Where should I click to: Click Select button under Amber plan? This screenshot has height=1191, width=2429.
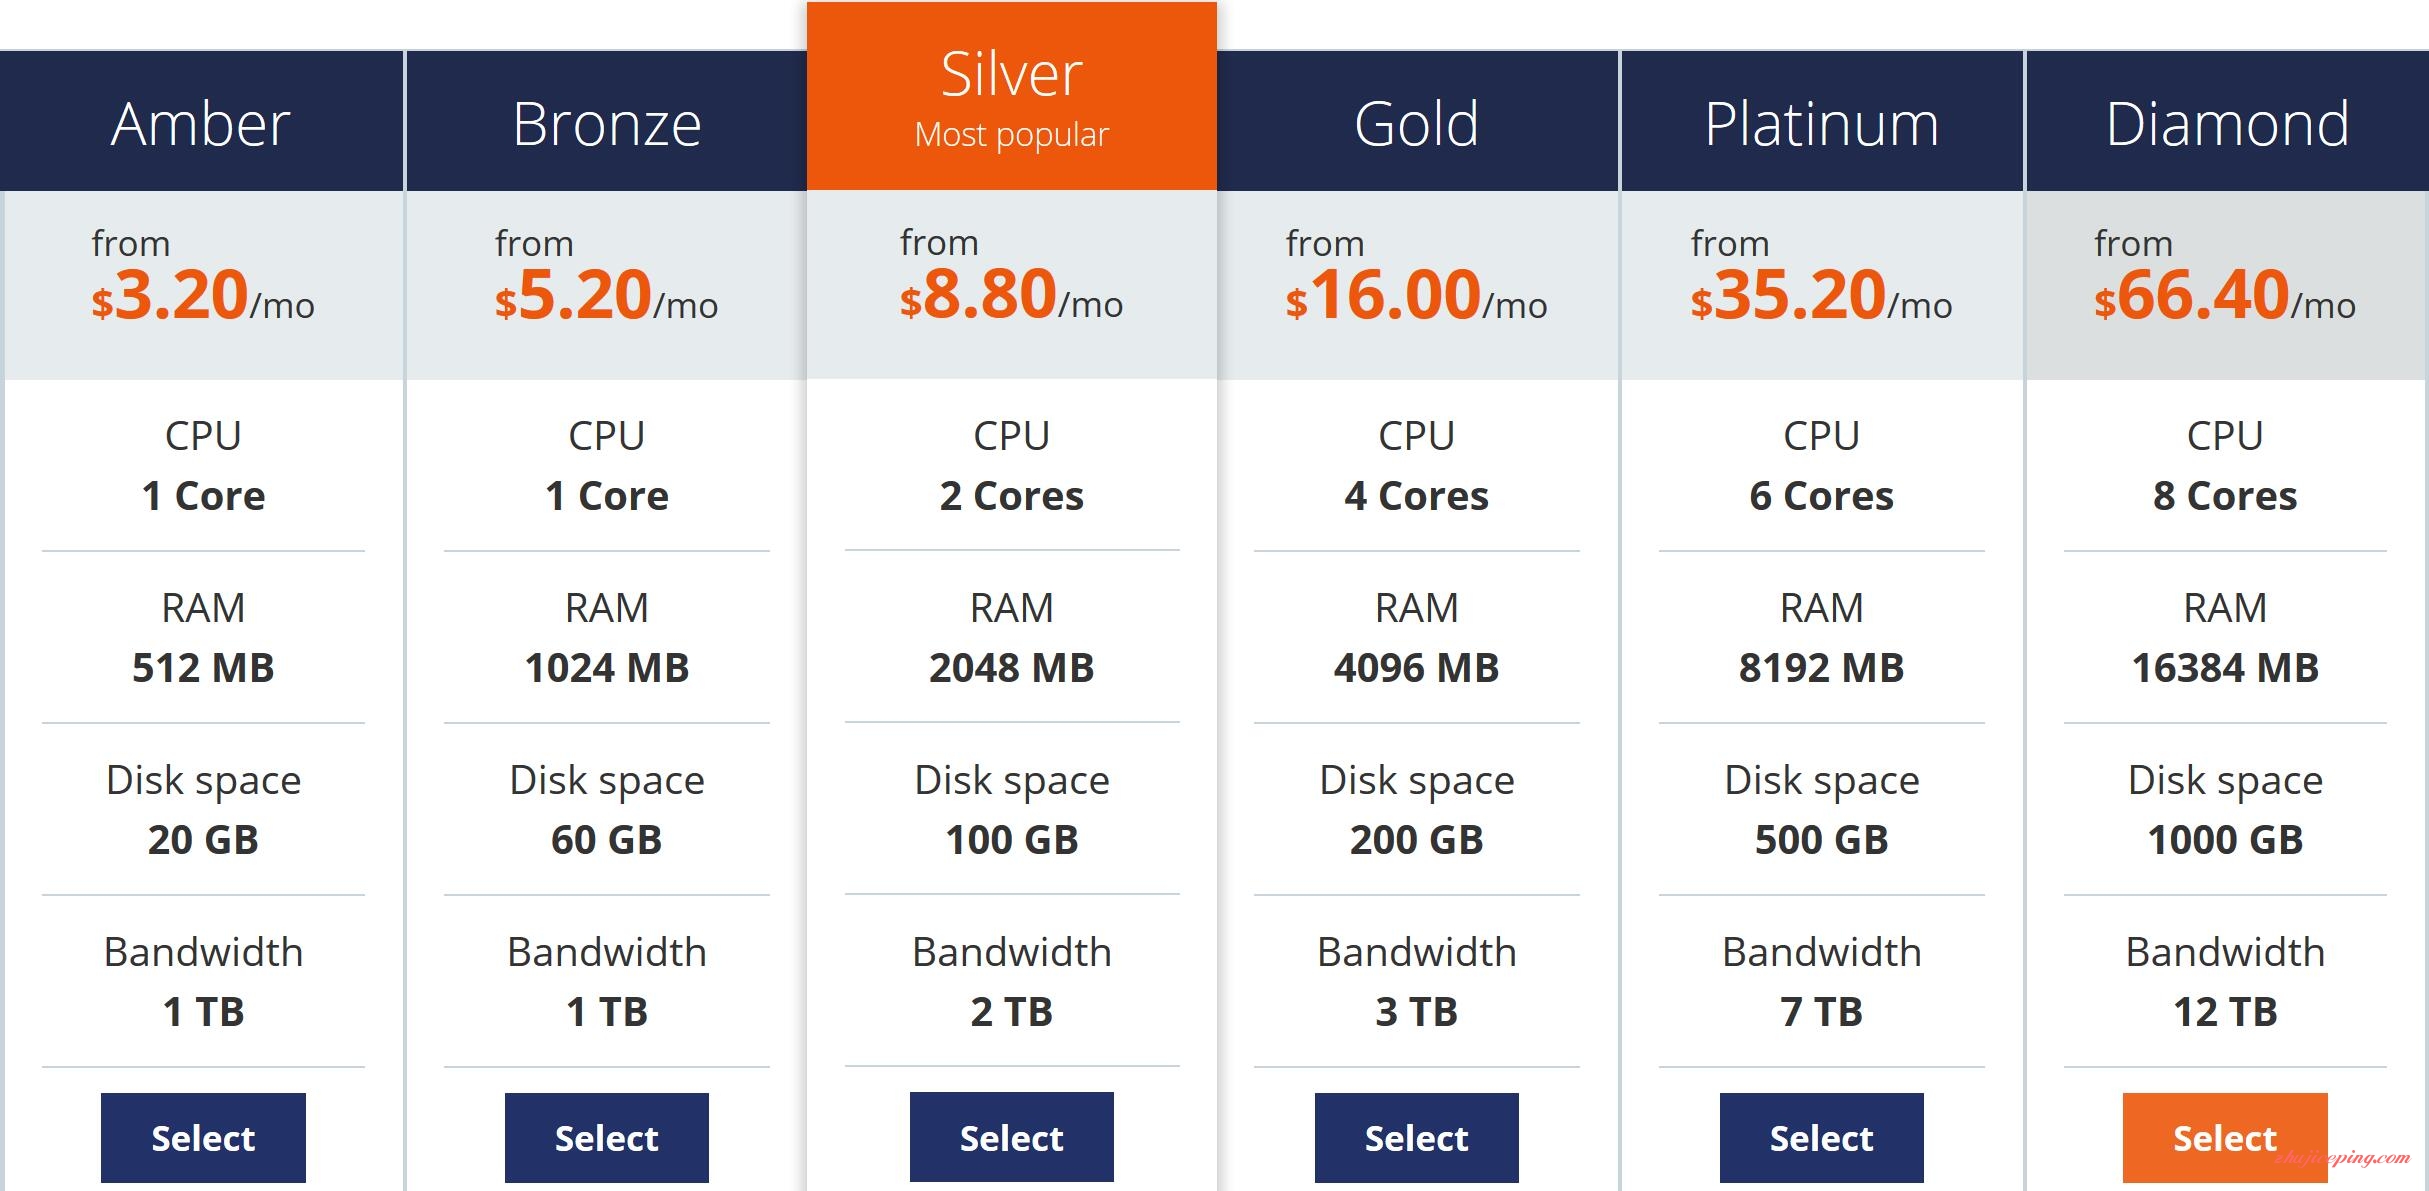203,1137
